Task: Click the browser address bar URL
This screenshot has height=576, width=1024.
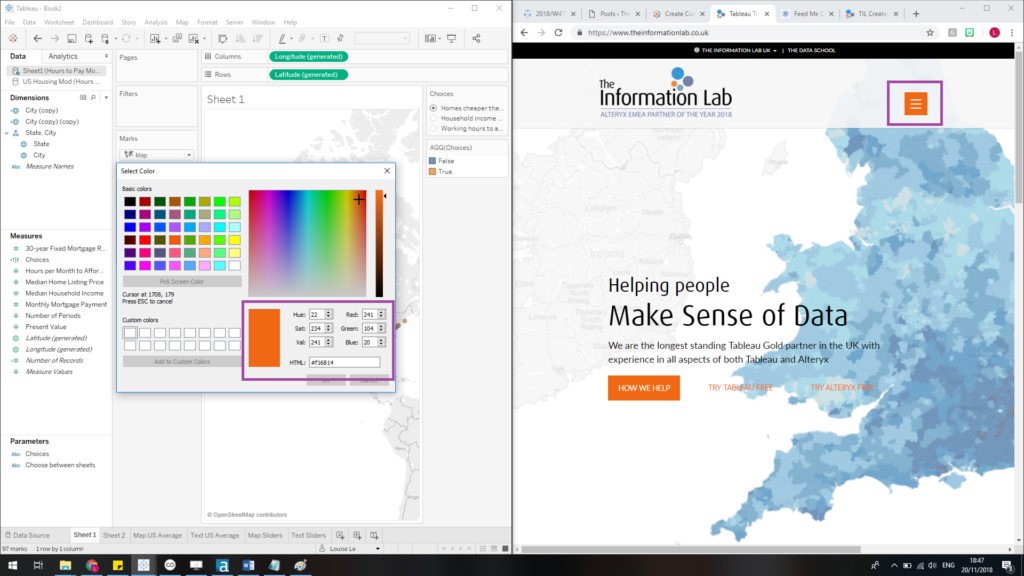Action: [648, 33]
